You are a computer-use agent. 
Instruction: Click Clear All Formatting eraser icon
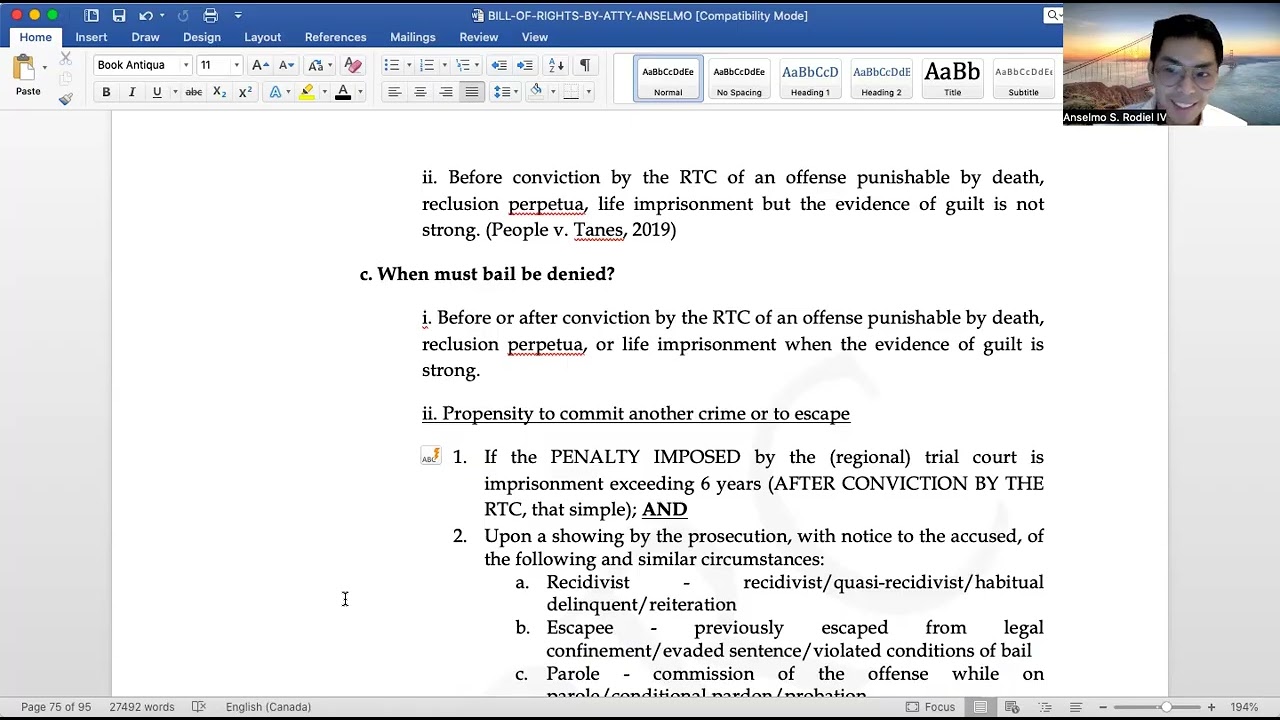pyautogui.click(x=352, y=65)
